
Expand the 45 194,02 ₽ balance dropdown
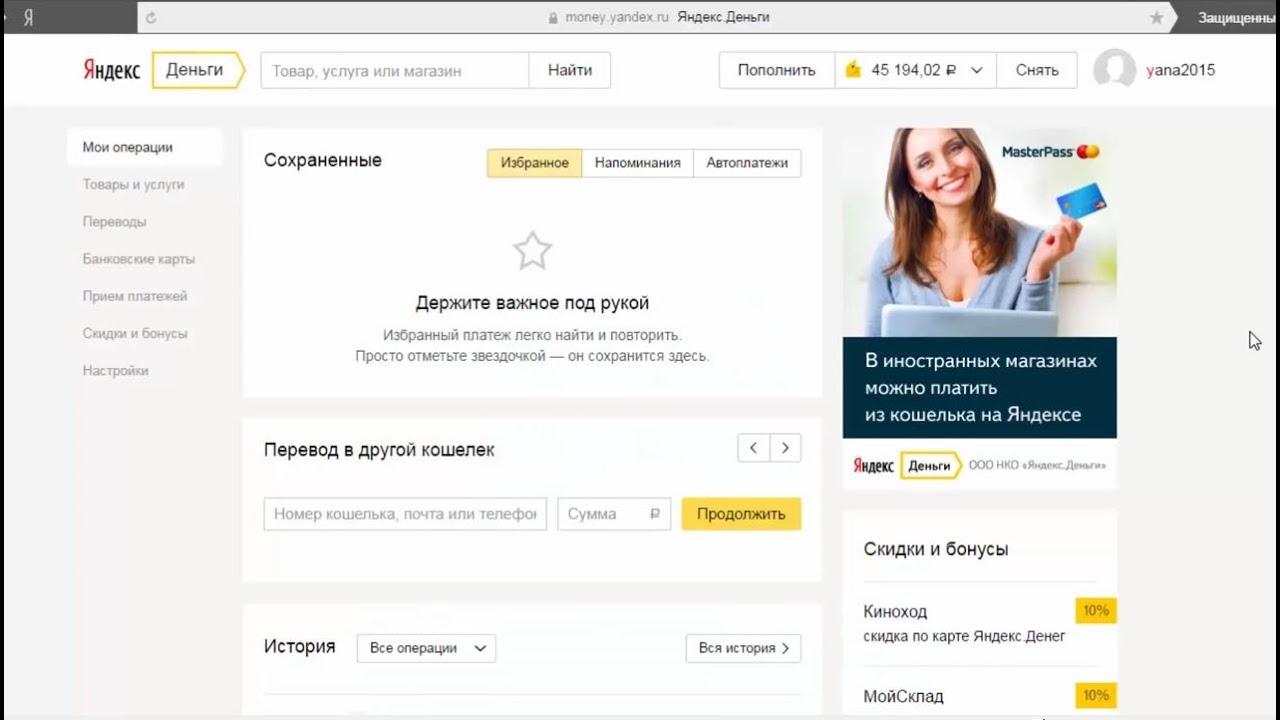coord(976,70)
